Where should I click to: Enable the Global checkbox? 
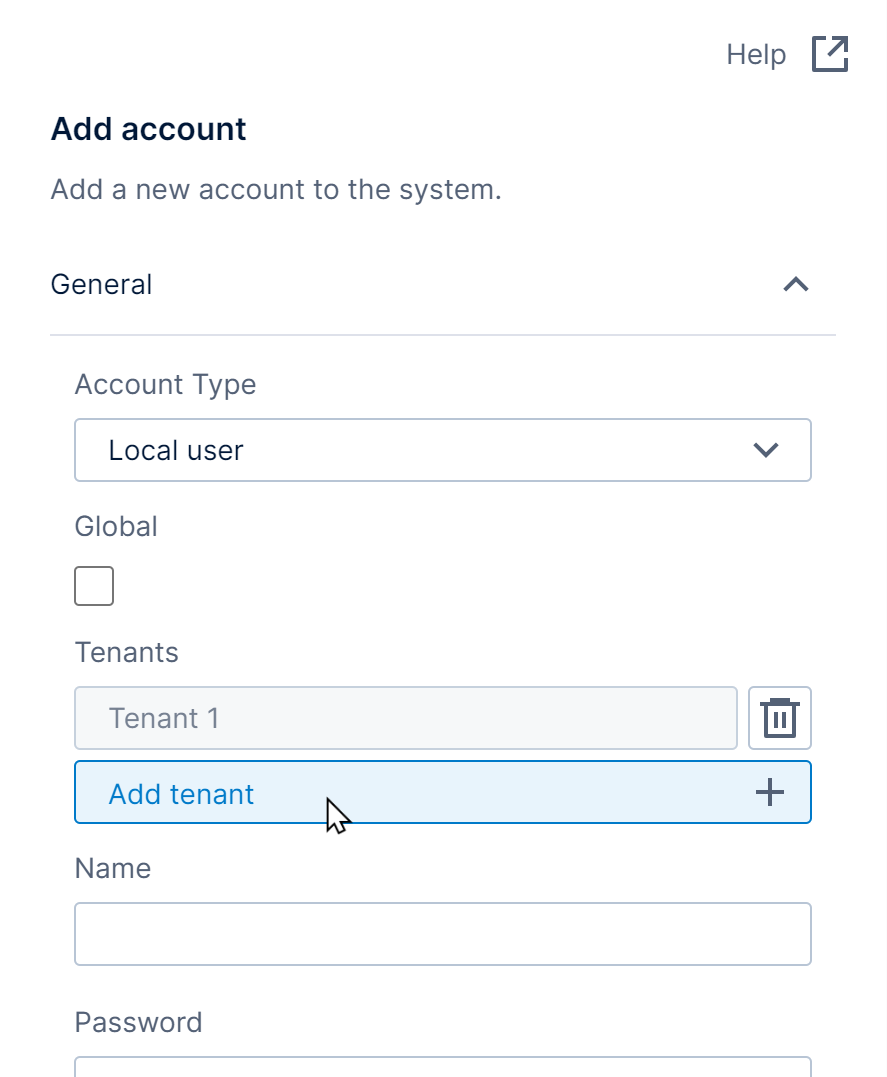[x=94, y=586]
